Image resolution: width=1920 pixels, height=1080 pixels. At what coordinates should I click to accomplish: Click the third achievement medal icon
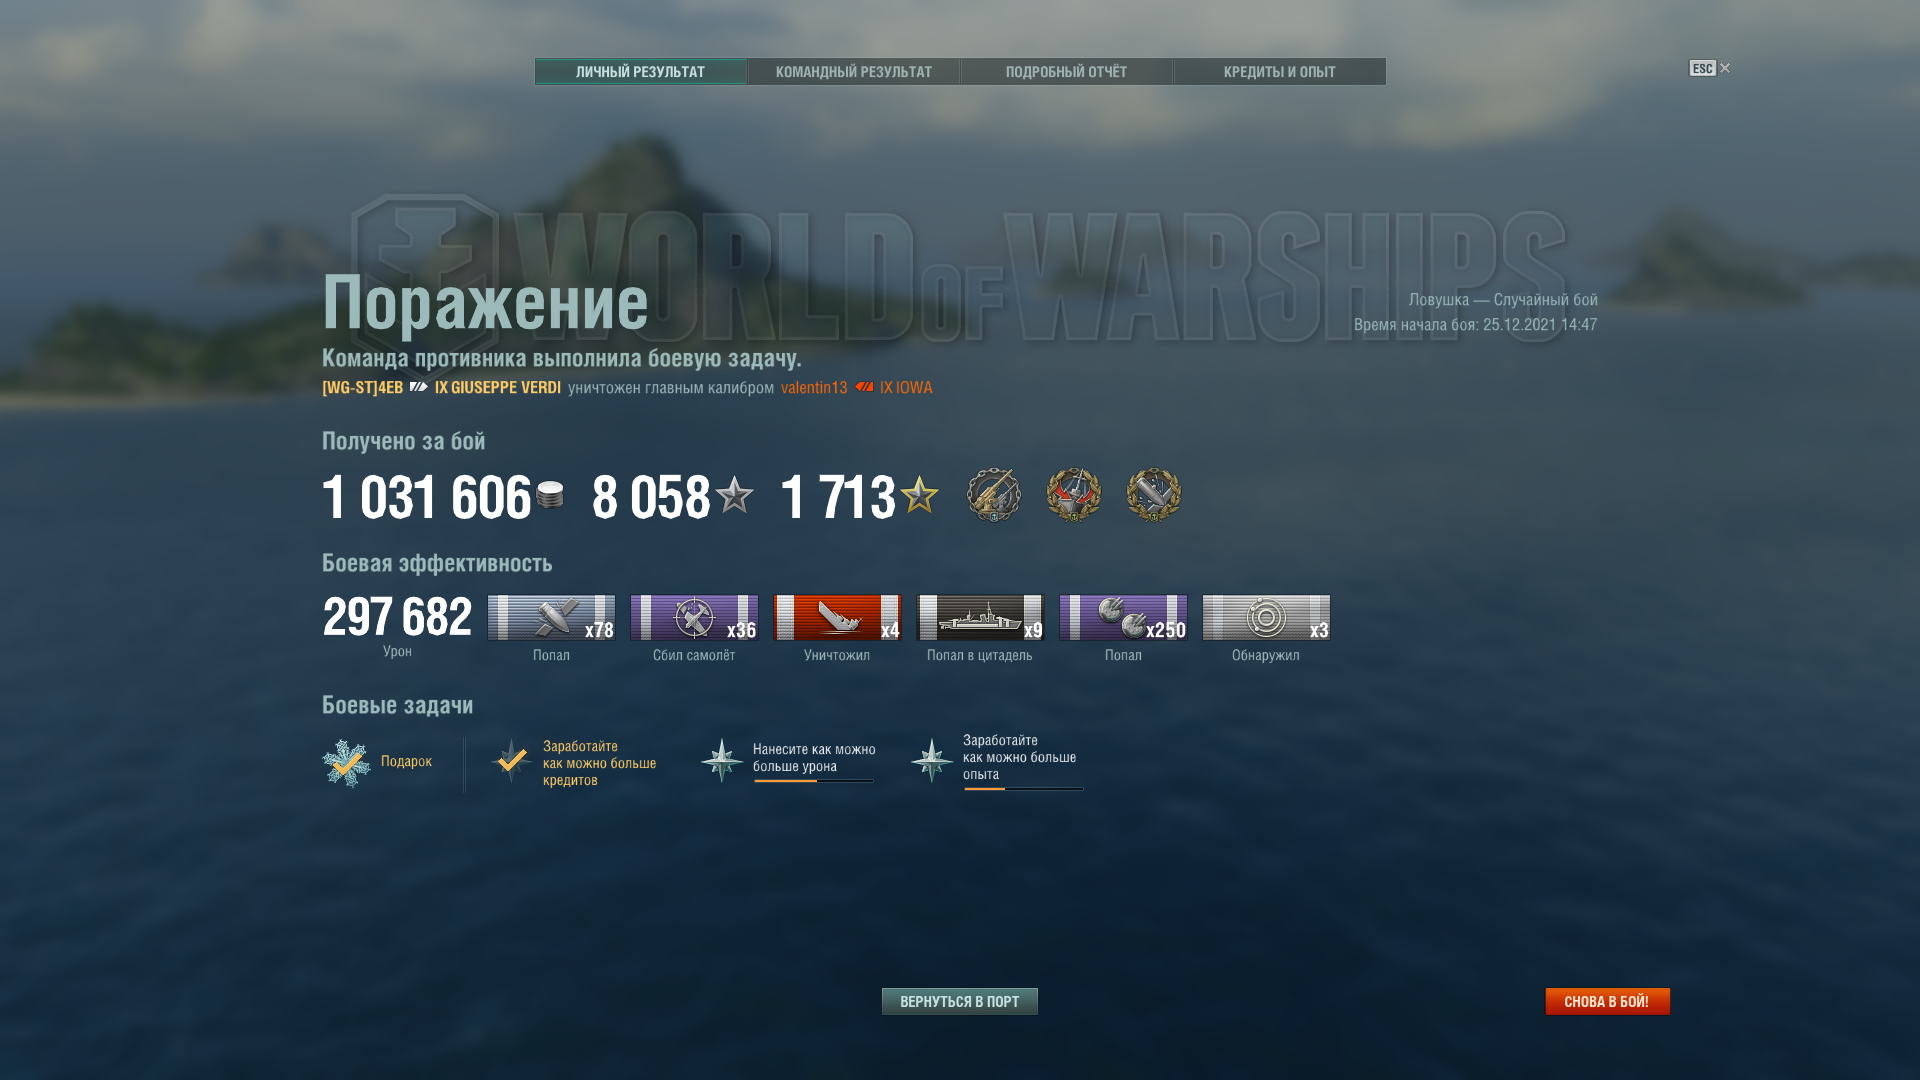(1153, 494)
